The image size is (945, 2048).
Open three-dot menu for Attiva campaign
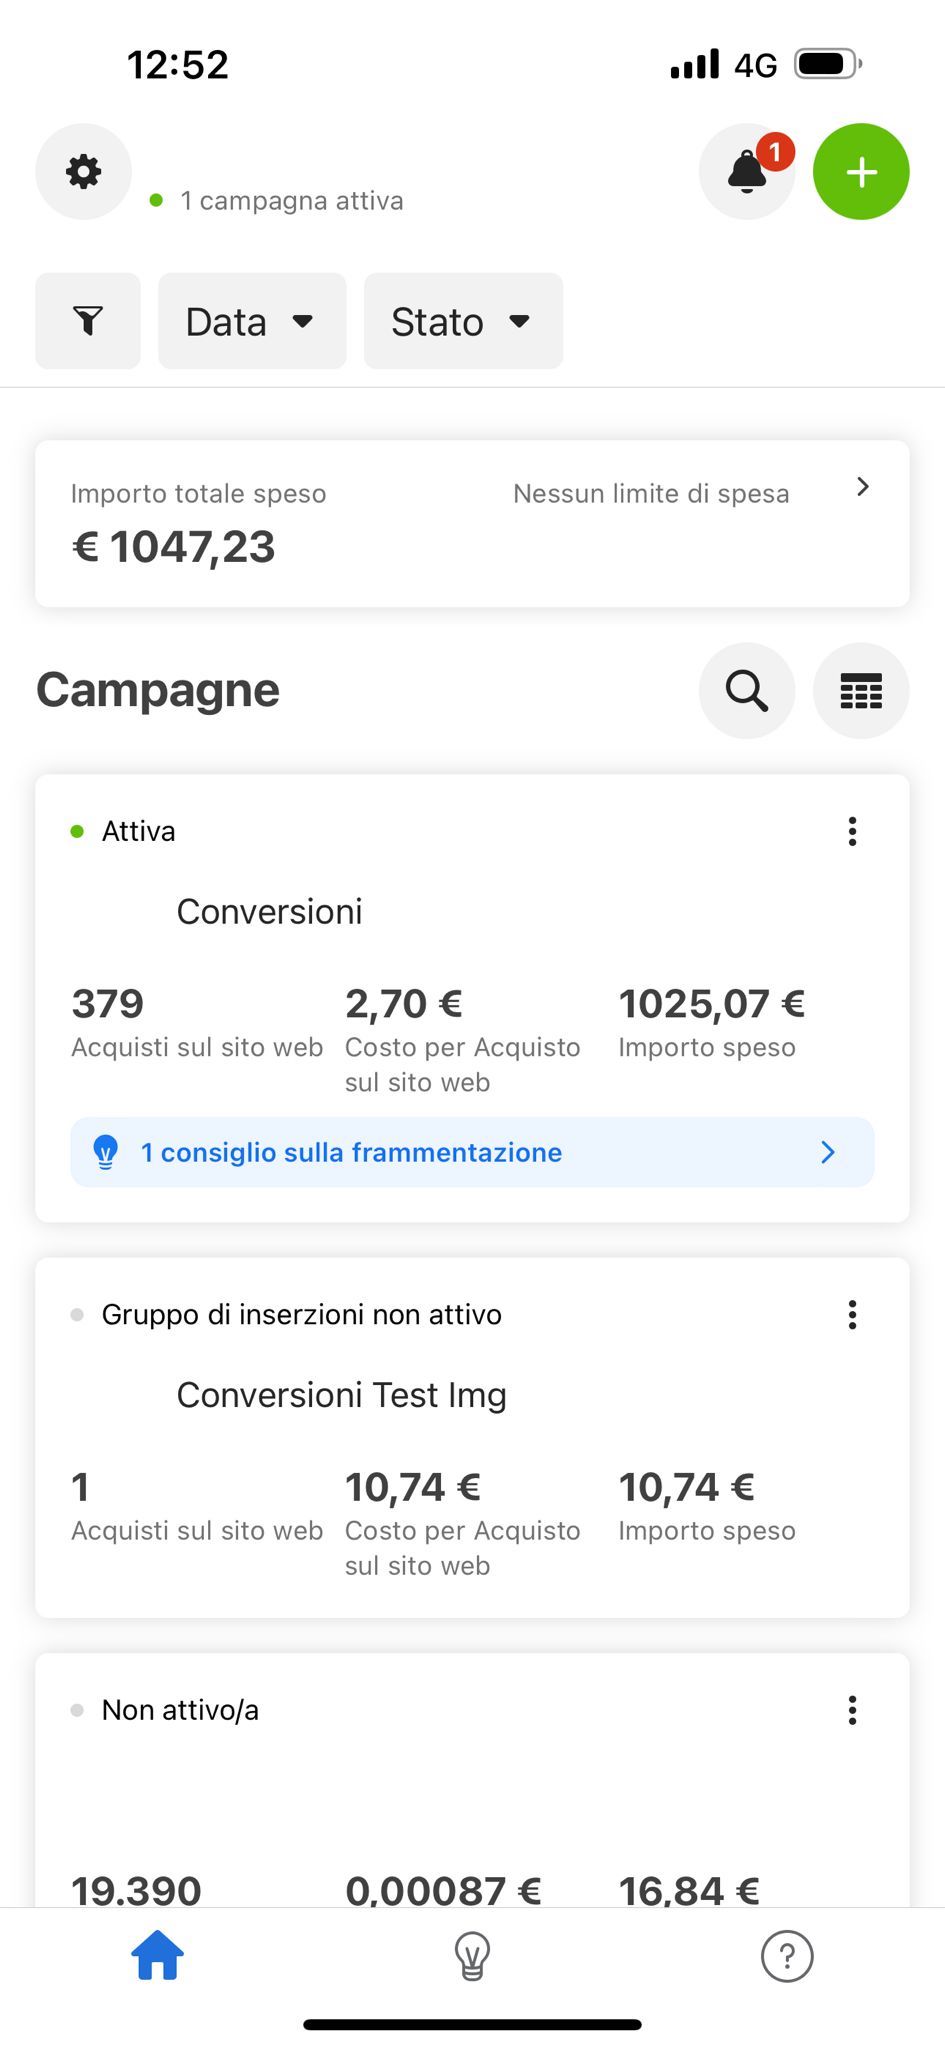click(x=852, y=831)
